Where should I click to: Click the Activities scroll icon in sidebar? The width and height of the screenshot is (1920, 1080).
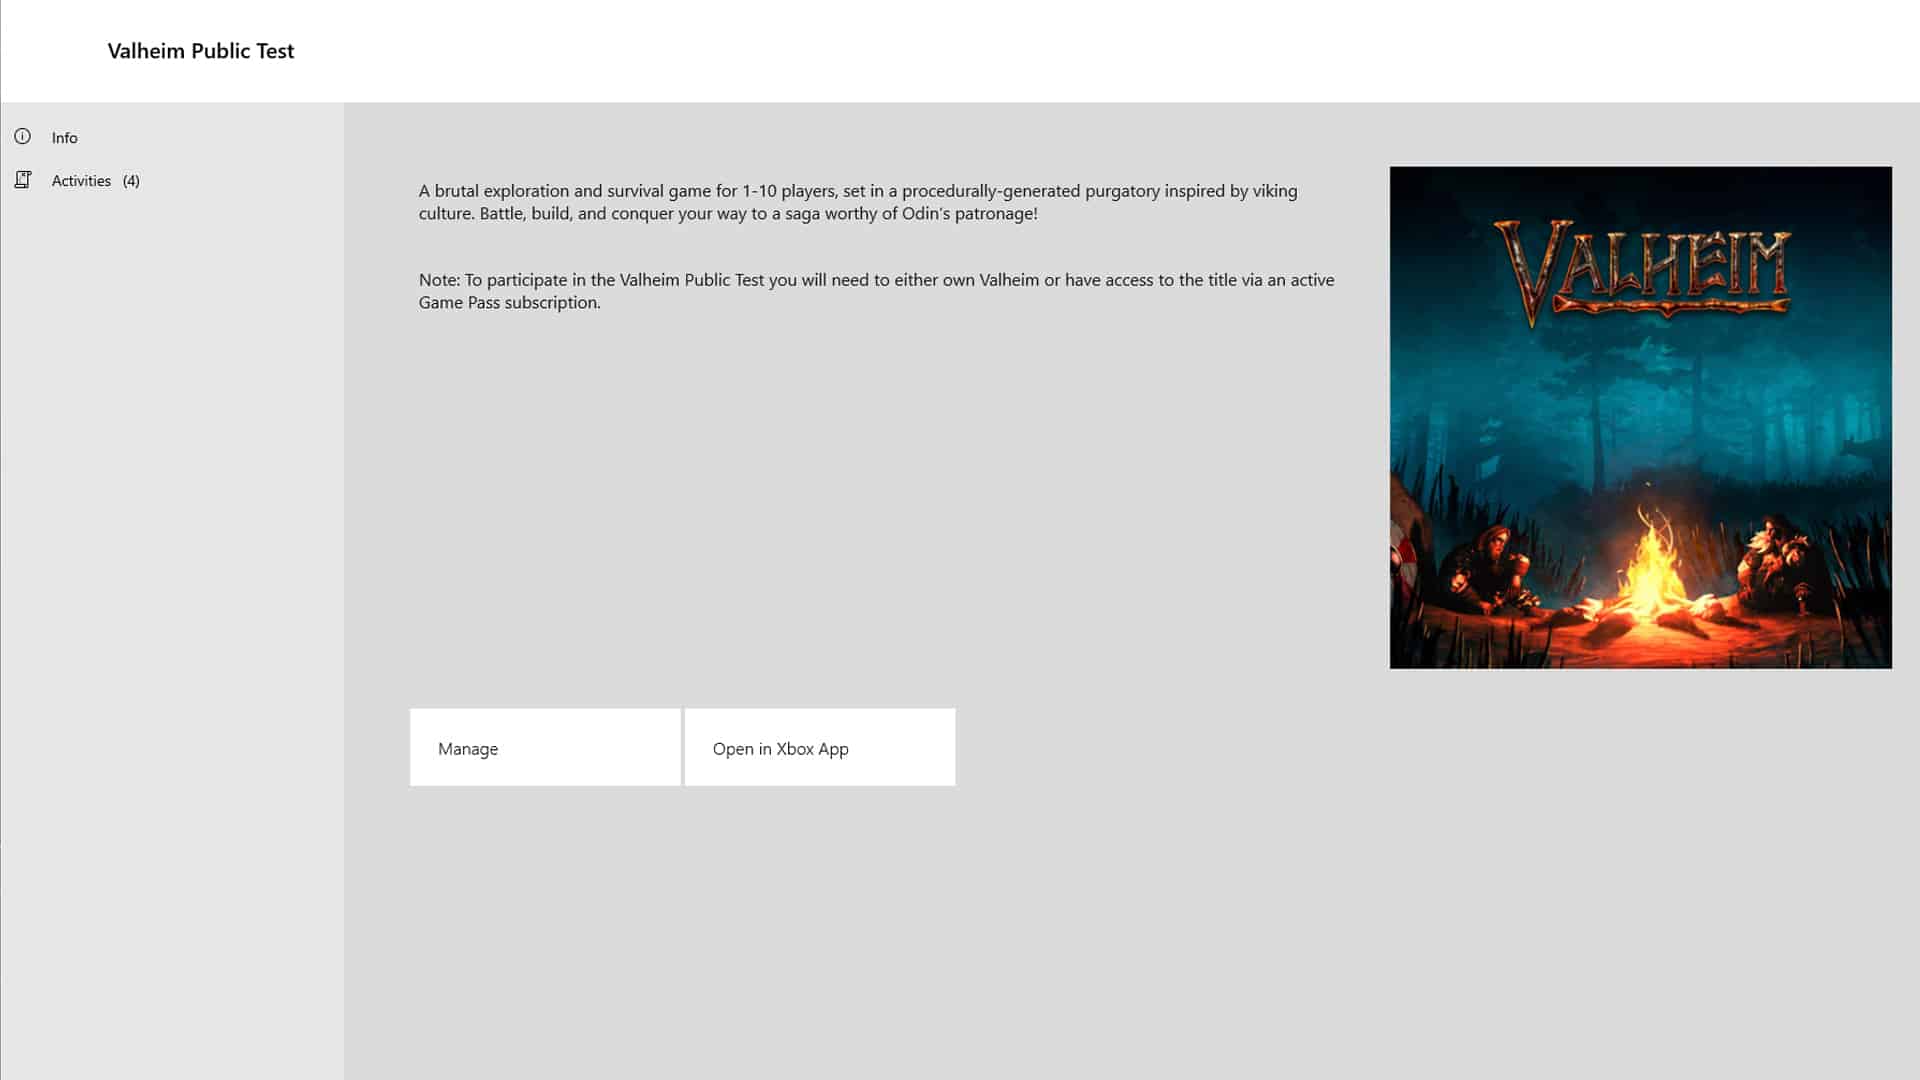(22, 180)
